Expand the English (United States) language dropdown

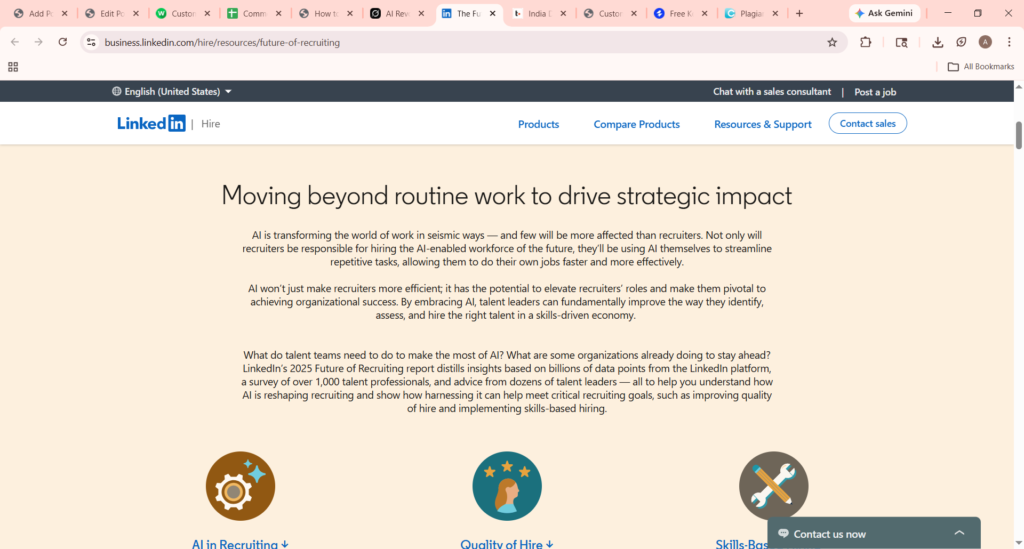coord(172,92)
